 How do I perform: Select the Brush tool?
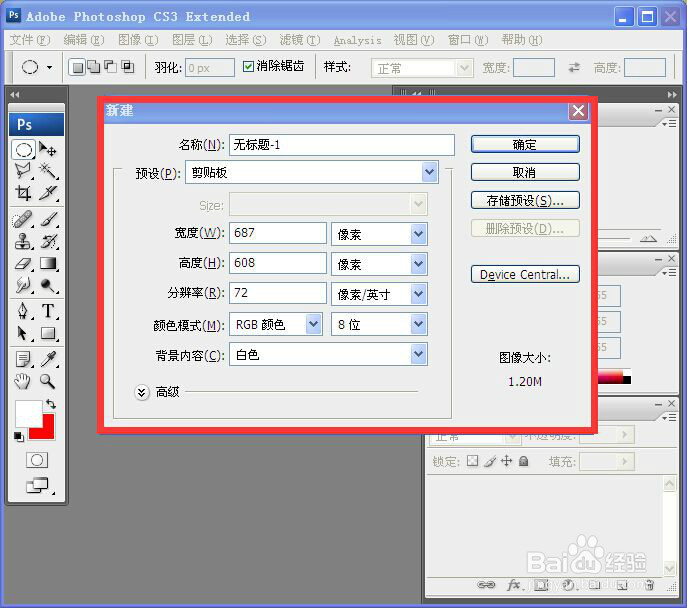[48, 219]
